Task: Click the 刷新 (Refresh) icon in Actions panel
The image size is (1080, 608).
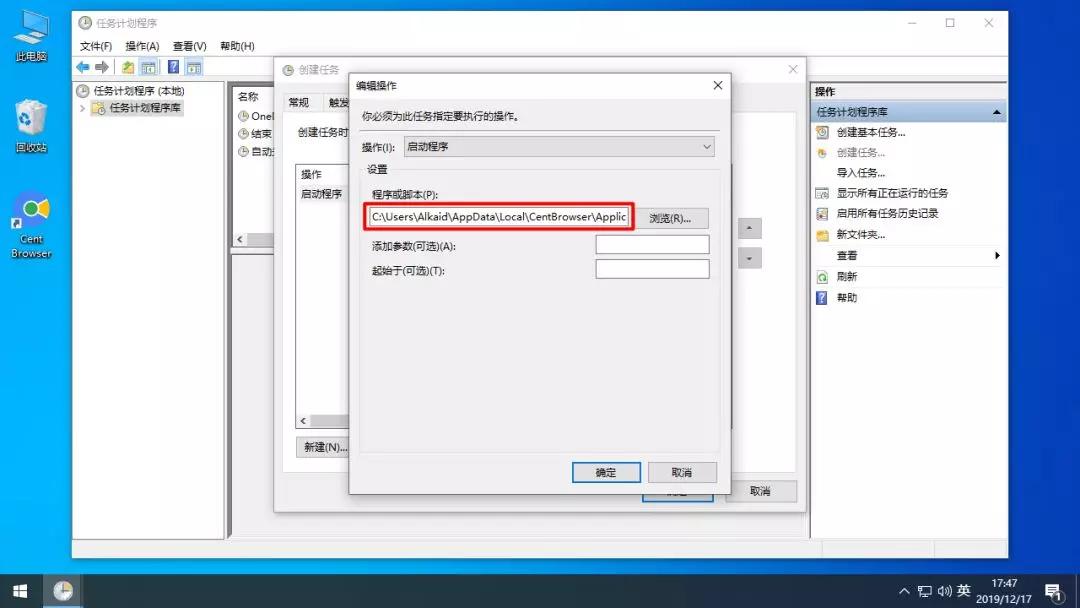Action: pyautogui.click(x=823, y=276)
